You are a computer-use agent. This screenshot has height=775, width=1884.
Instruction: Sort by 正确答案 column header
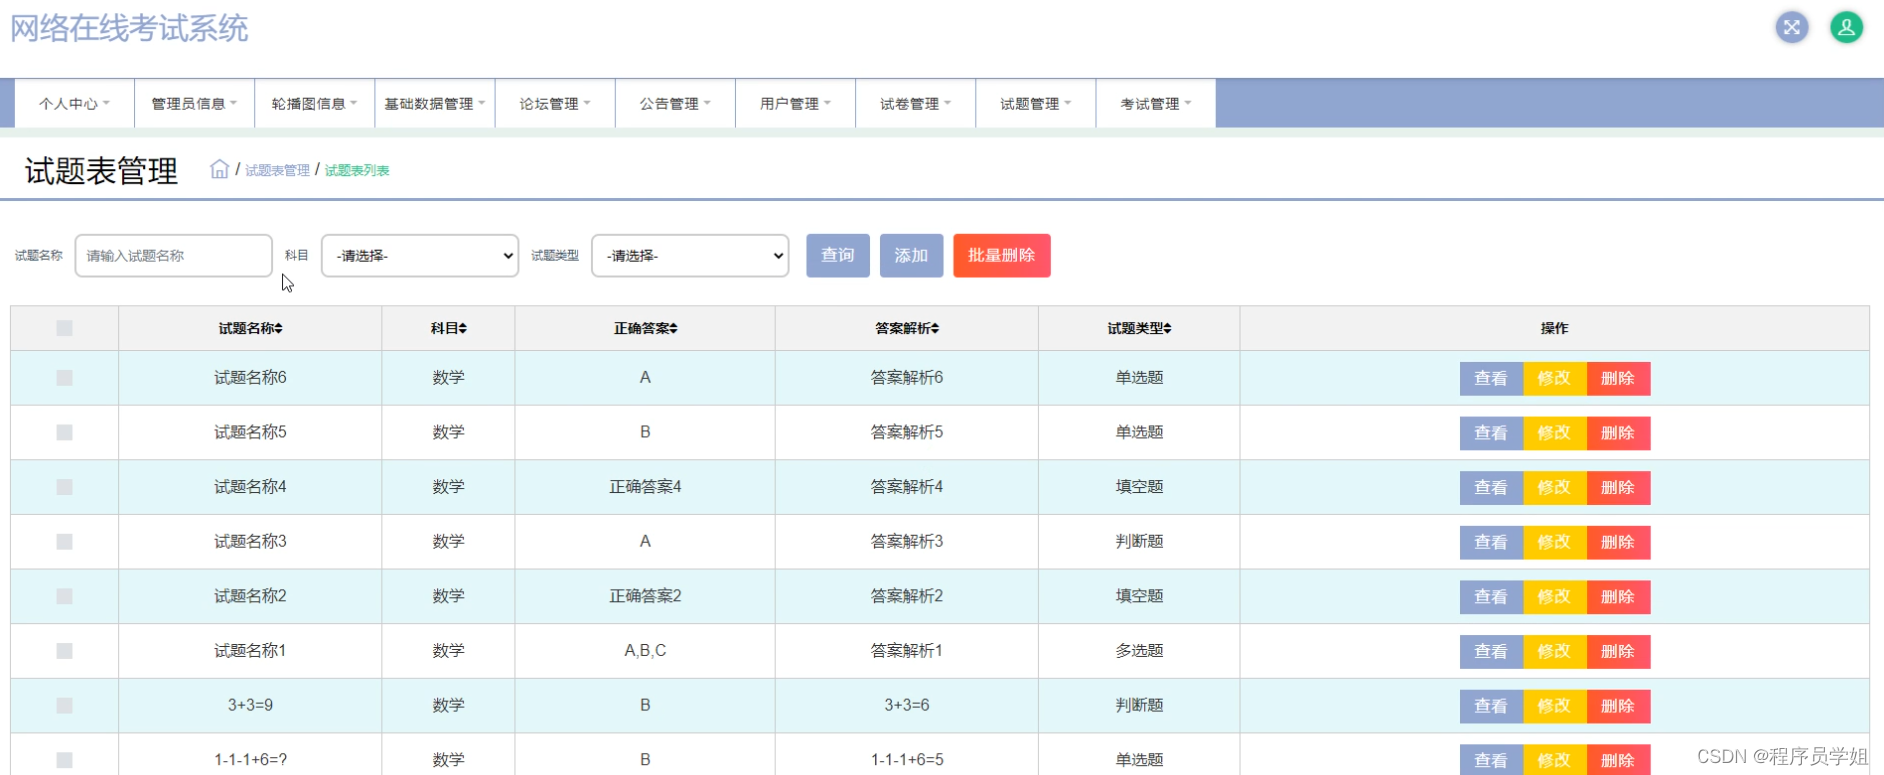pyautogui.click(x=645, y=328)
